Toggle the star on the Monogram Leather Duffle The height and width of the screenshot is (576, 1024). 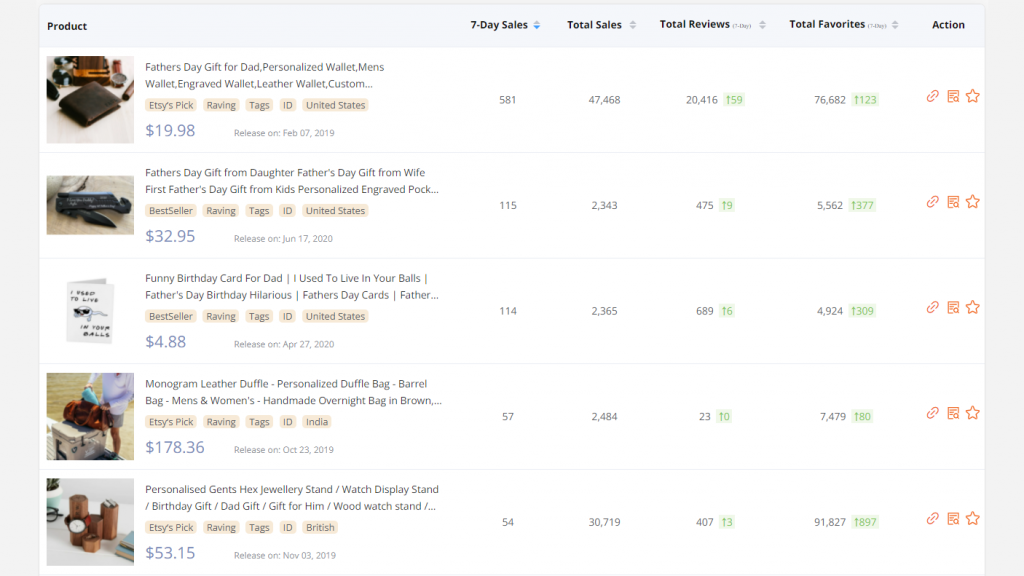click(x=973, y=413)
